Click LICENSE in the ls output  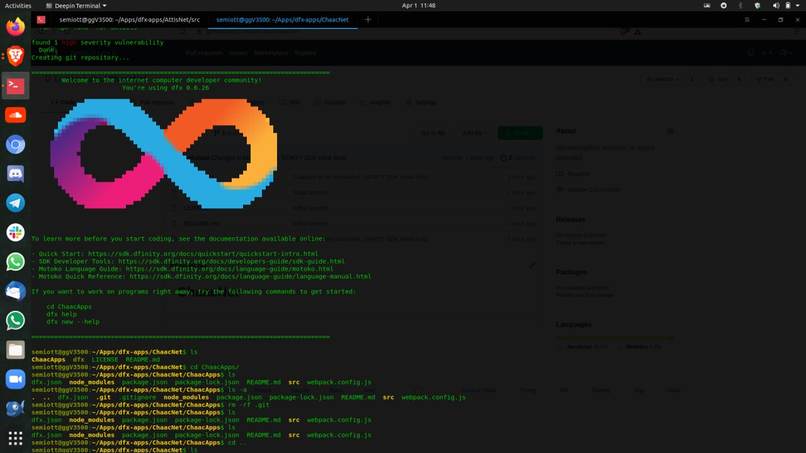pyautogui.click(x=105, y=359)
